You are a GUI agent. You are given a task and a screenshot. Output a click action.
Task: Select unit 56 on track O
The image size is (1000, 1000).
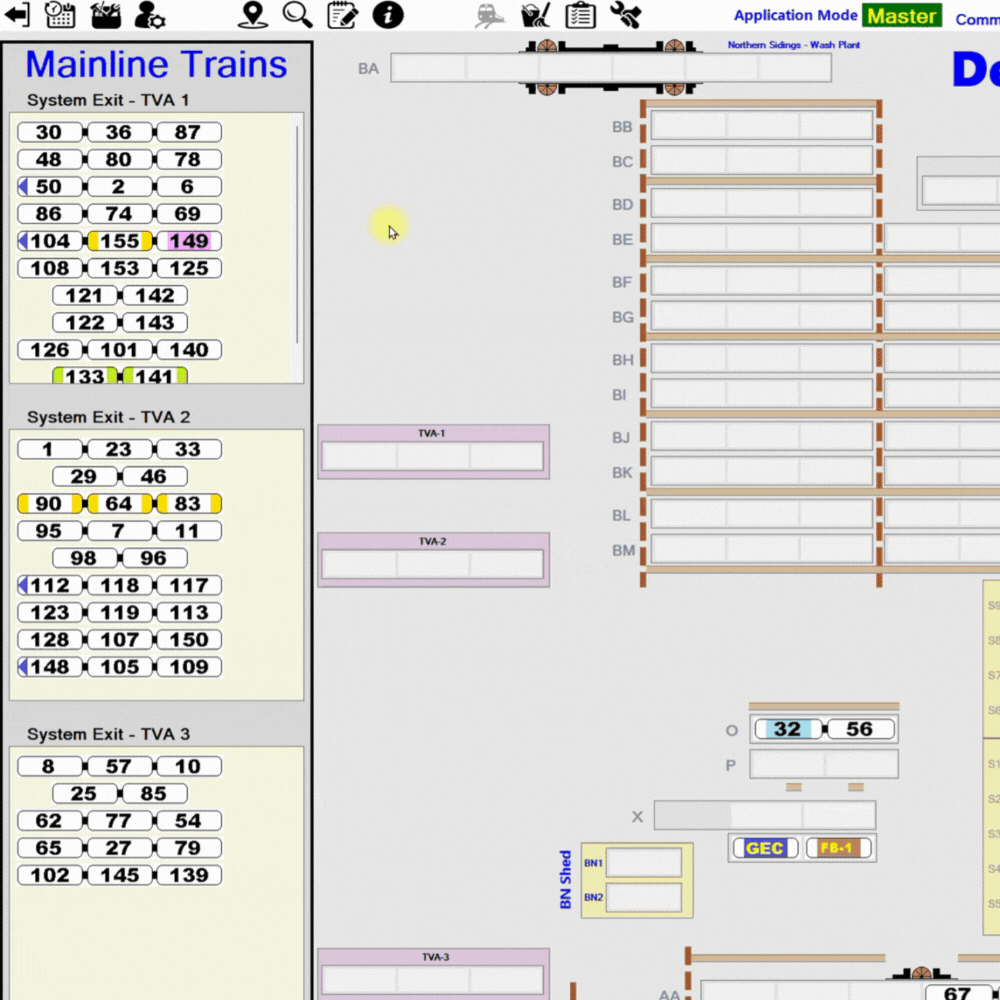tap(860, 729)
